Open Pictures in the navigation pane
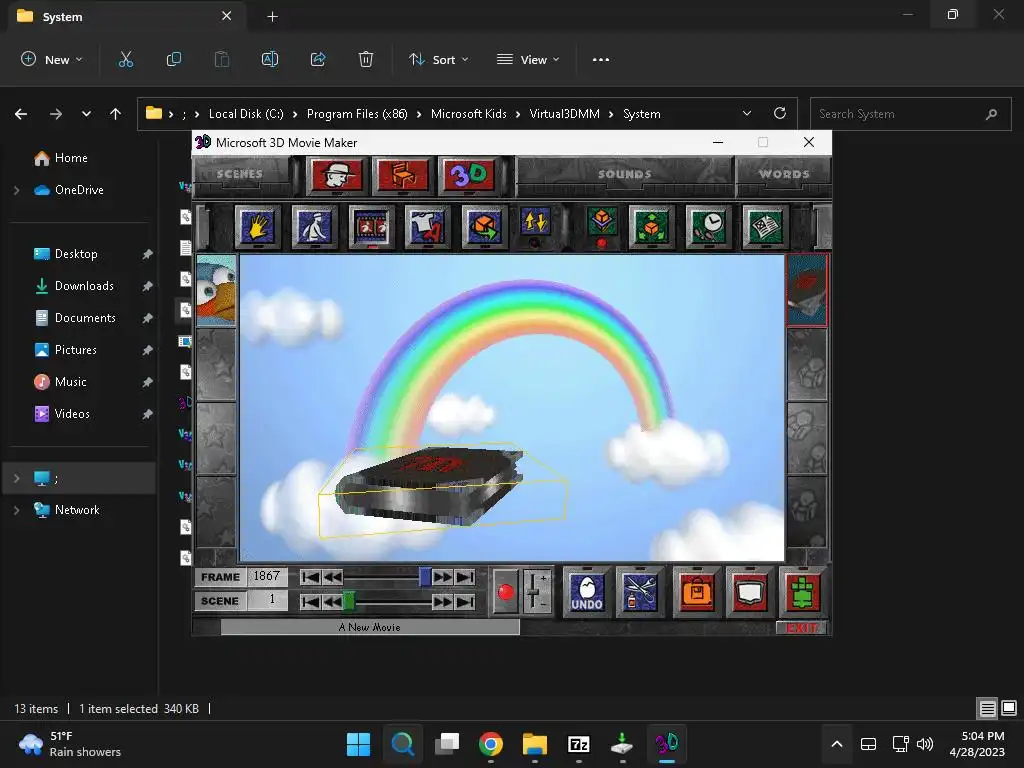Viewport: 1024px width, 768px height. pos(75,350)
